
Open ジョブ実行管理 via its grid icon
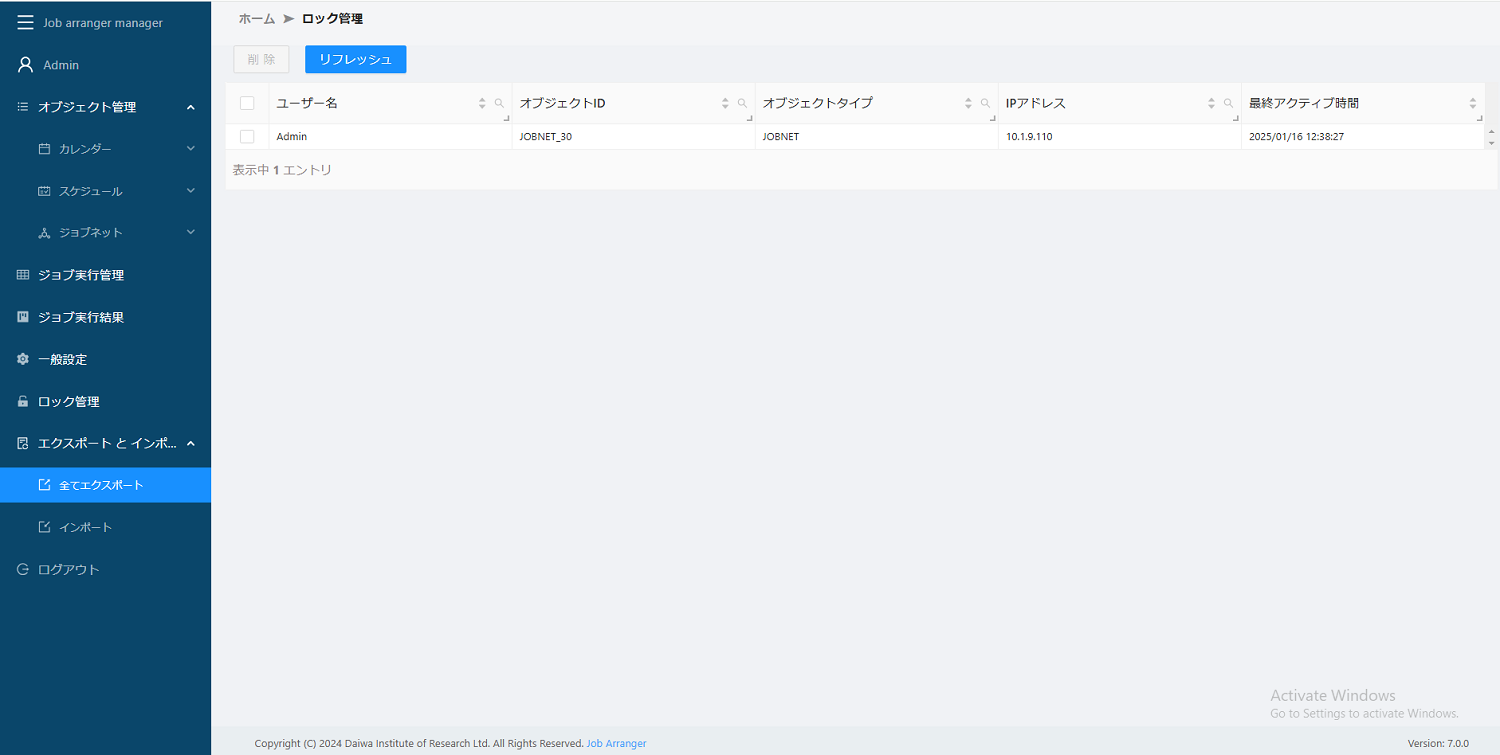click(21, 274)
